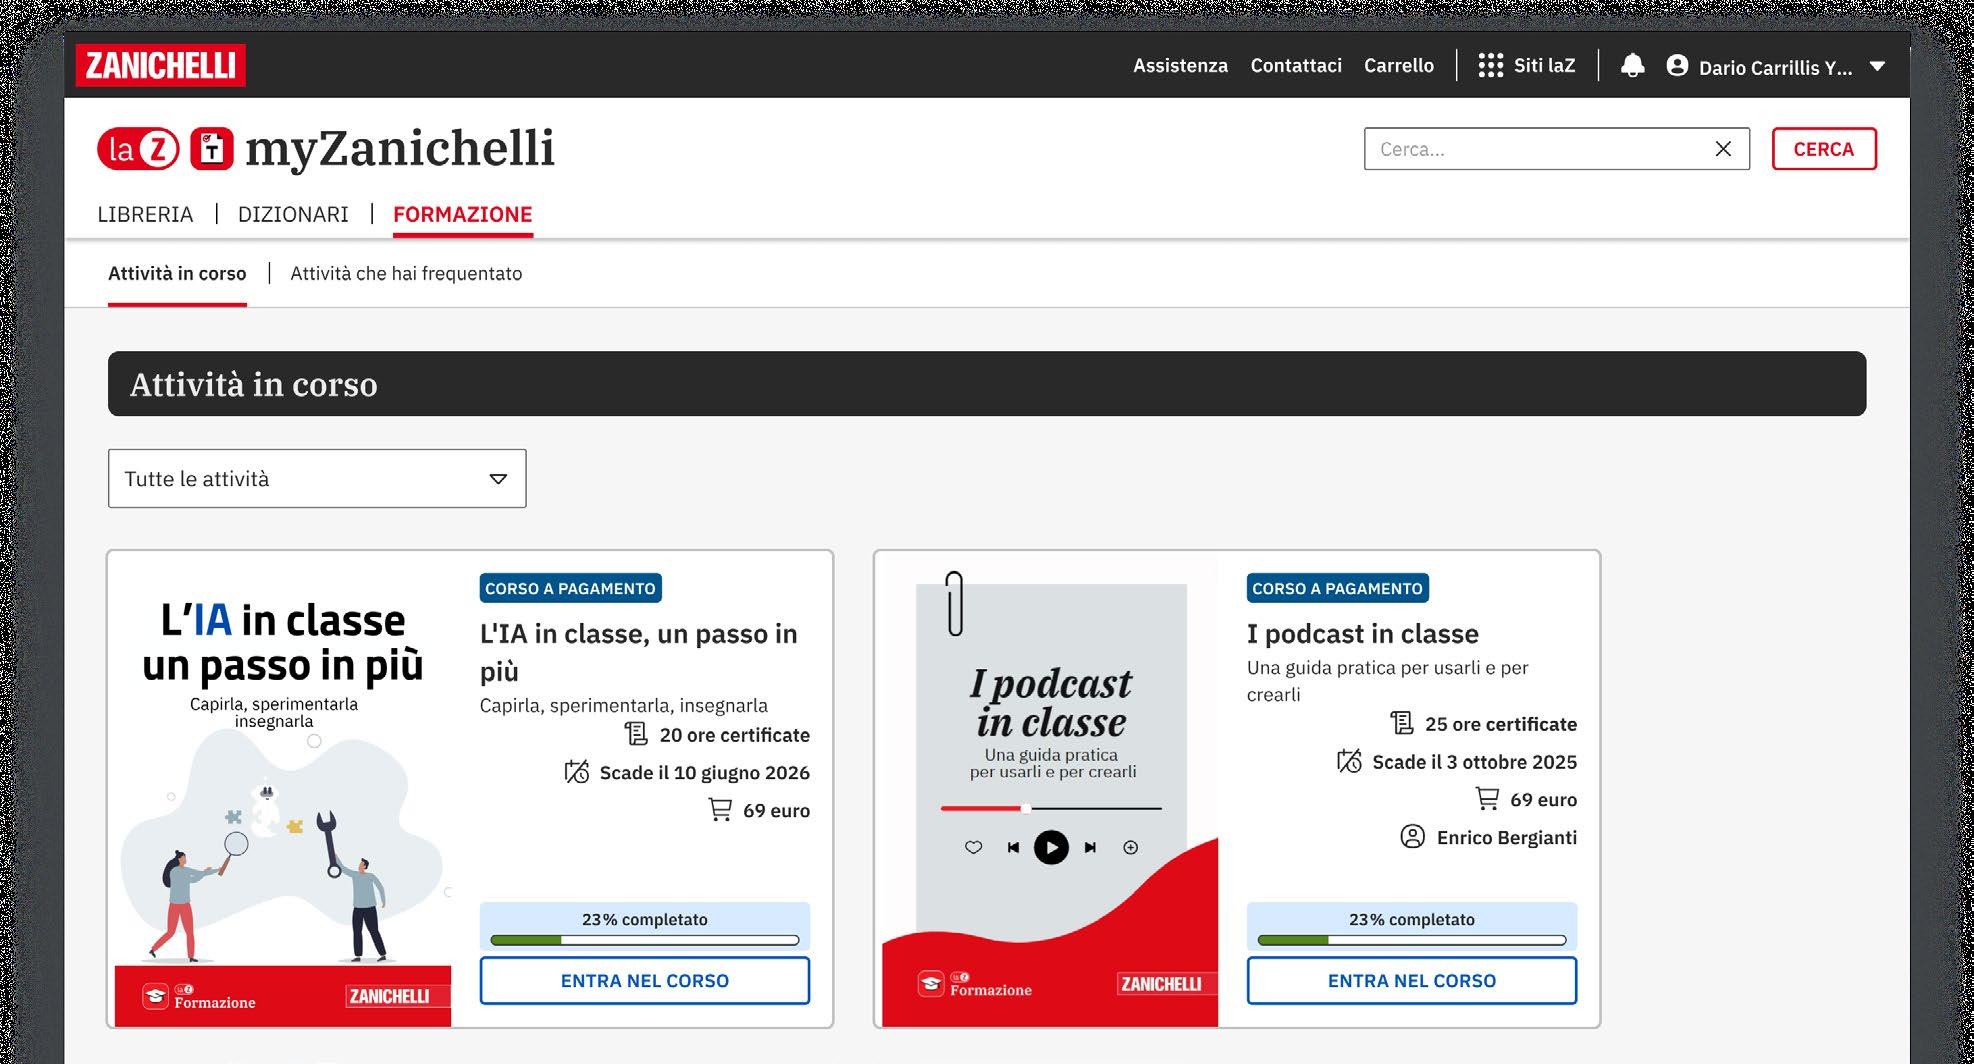1974x1064 pixels.
Task: Expand the user account dropdown arrow
Action: (x=1877, y=66)
